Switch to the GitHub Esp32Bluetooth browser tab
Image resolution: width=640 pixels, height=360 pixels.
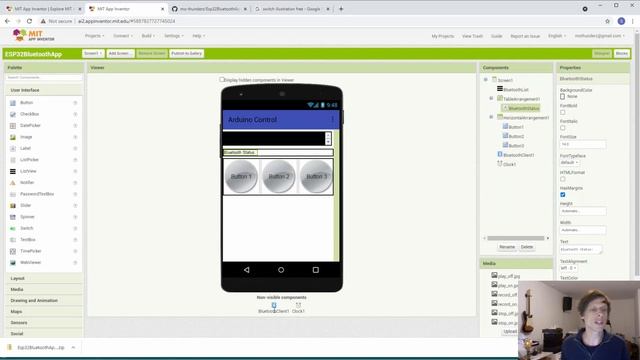click(209, 9)
